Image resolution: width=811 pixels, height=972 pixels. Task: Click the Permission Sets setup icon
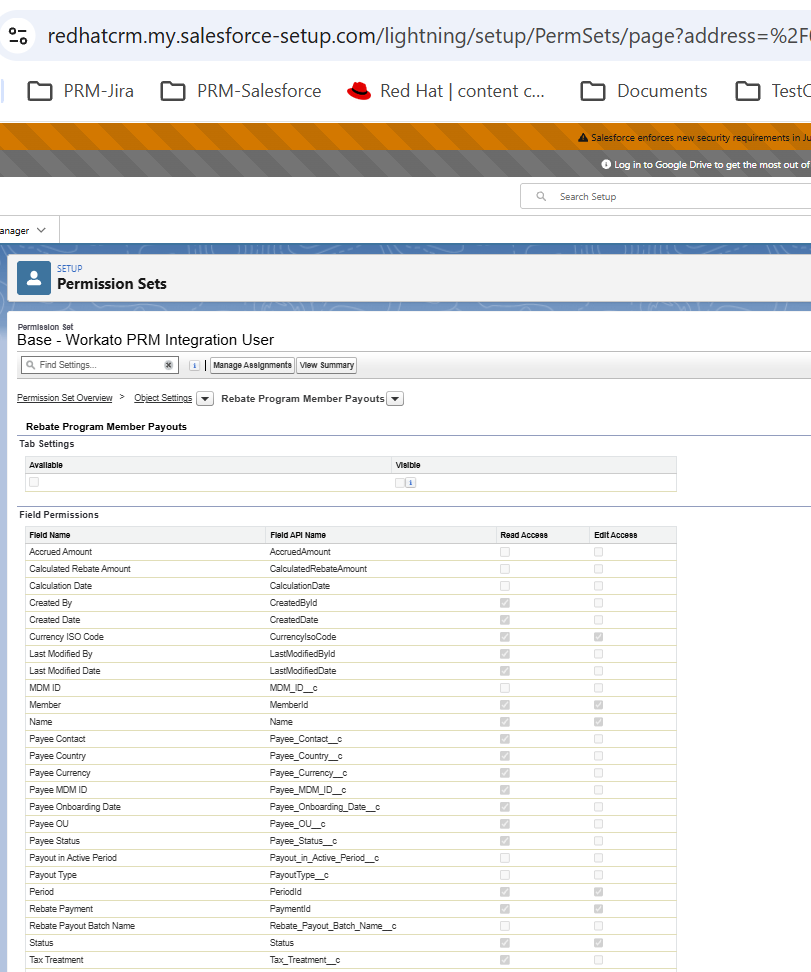click(33, 278)
